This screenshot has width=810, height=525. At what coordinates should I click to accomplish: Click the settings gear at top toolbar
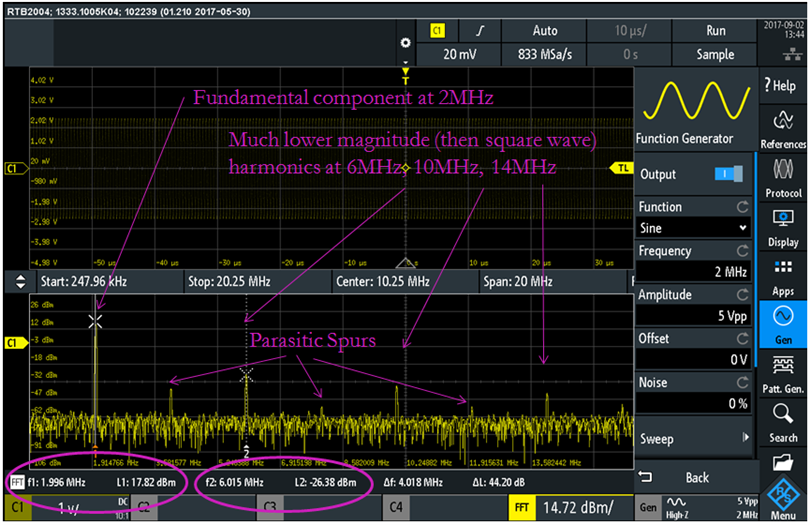coord(405,43)
